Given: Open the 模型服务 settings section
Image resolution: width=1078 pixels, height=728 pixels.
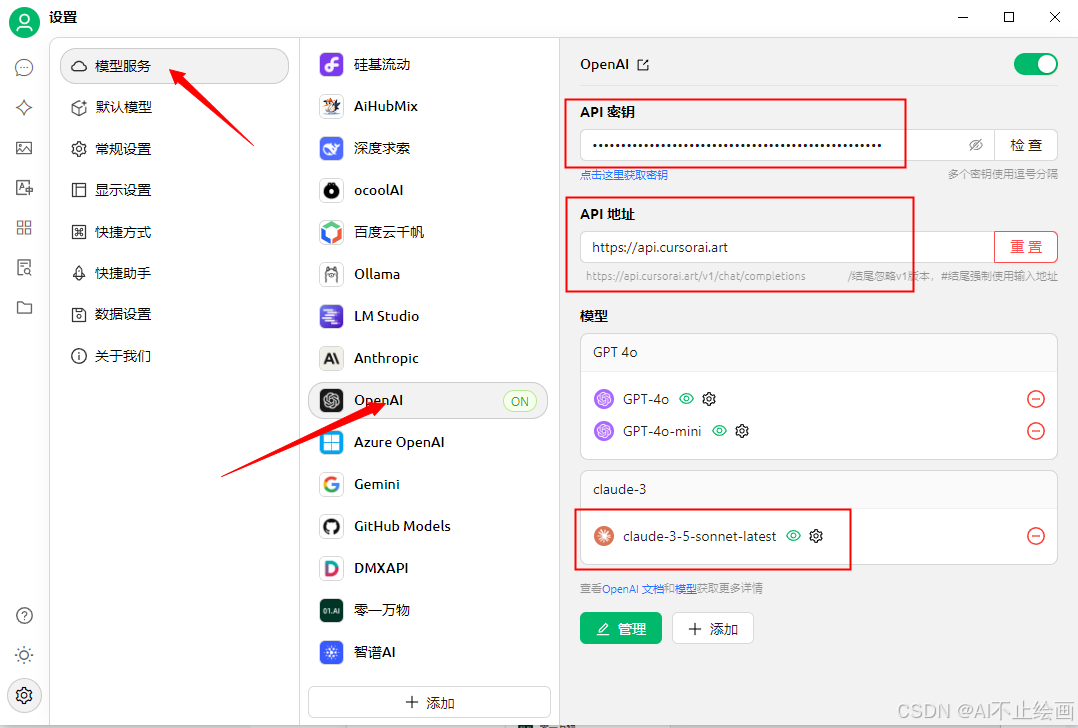Looking at the screenshot, I should tap(175, 66).
